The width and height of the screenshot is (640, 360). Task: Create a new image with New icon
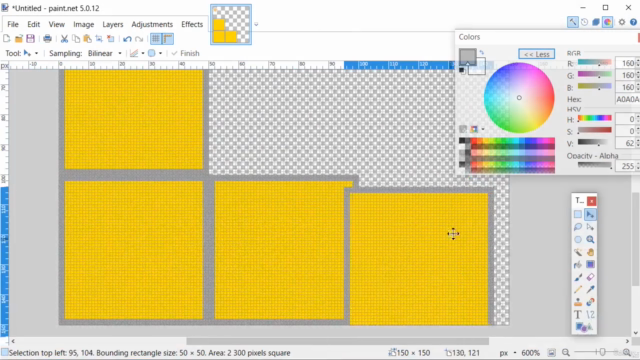point(7,39)
